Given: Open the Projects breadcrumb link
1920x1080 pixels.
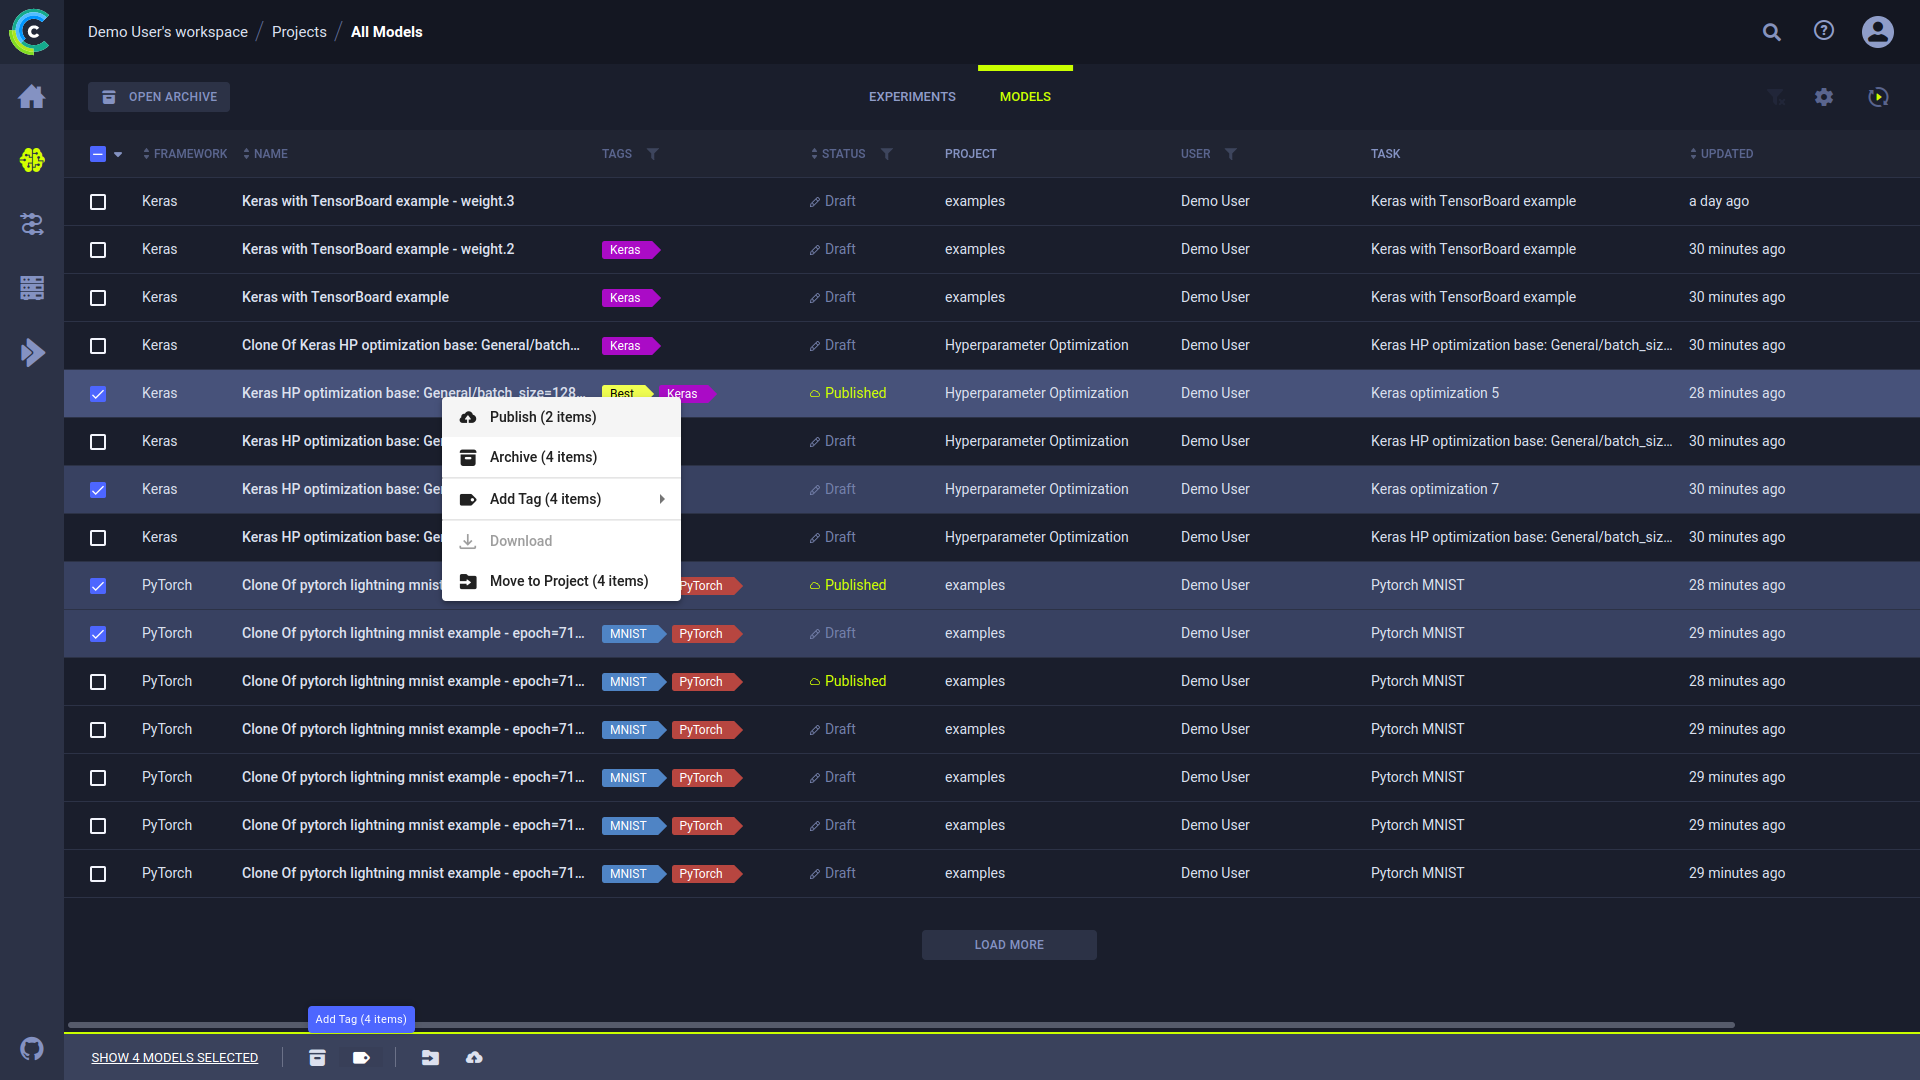Looking at the screenshot, I should tap(299, 32).
